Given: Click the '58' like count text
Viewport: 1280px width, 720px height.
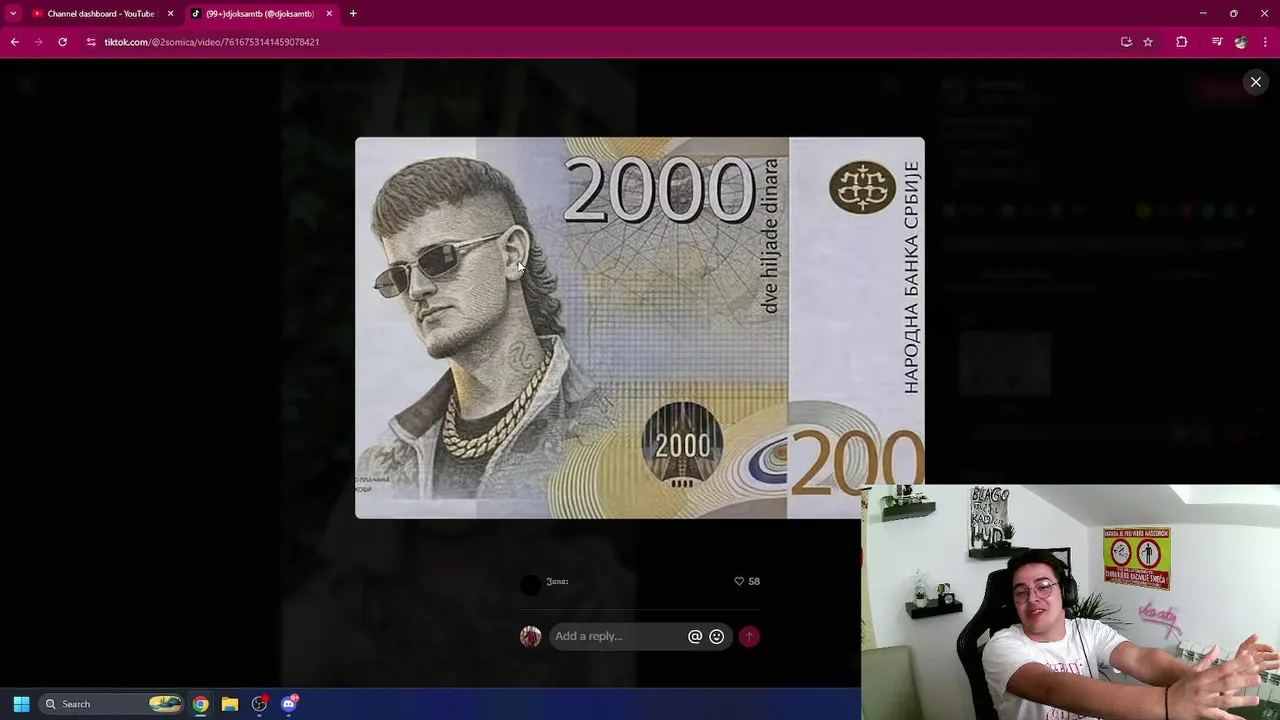Looking at the screenshot, I should (754, 581).
